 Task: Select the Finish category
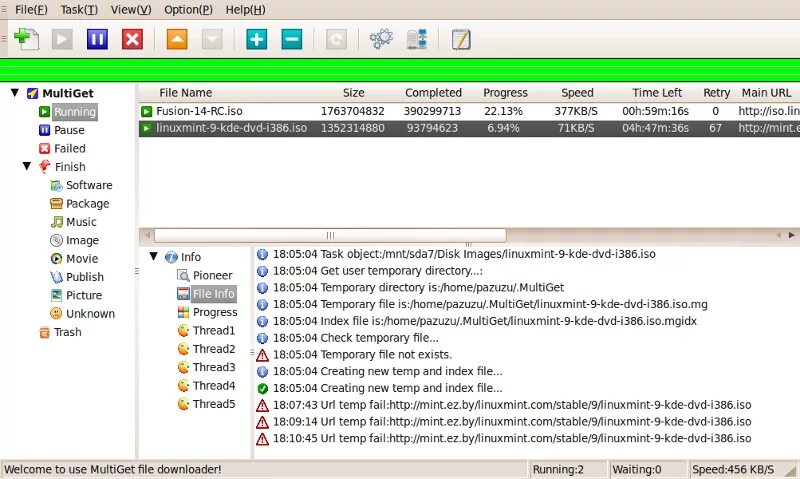point(70,167)
